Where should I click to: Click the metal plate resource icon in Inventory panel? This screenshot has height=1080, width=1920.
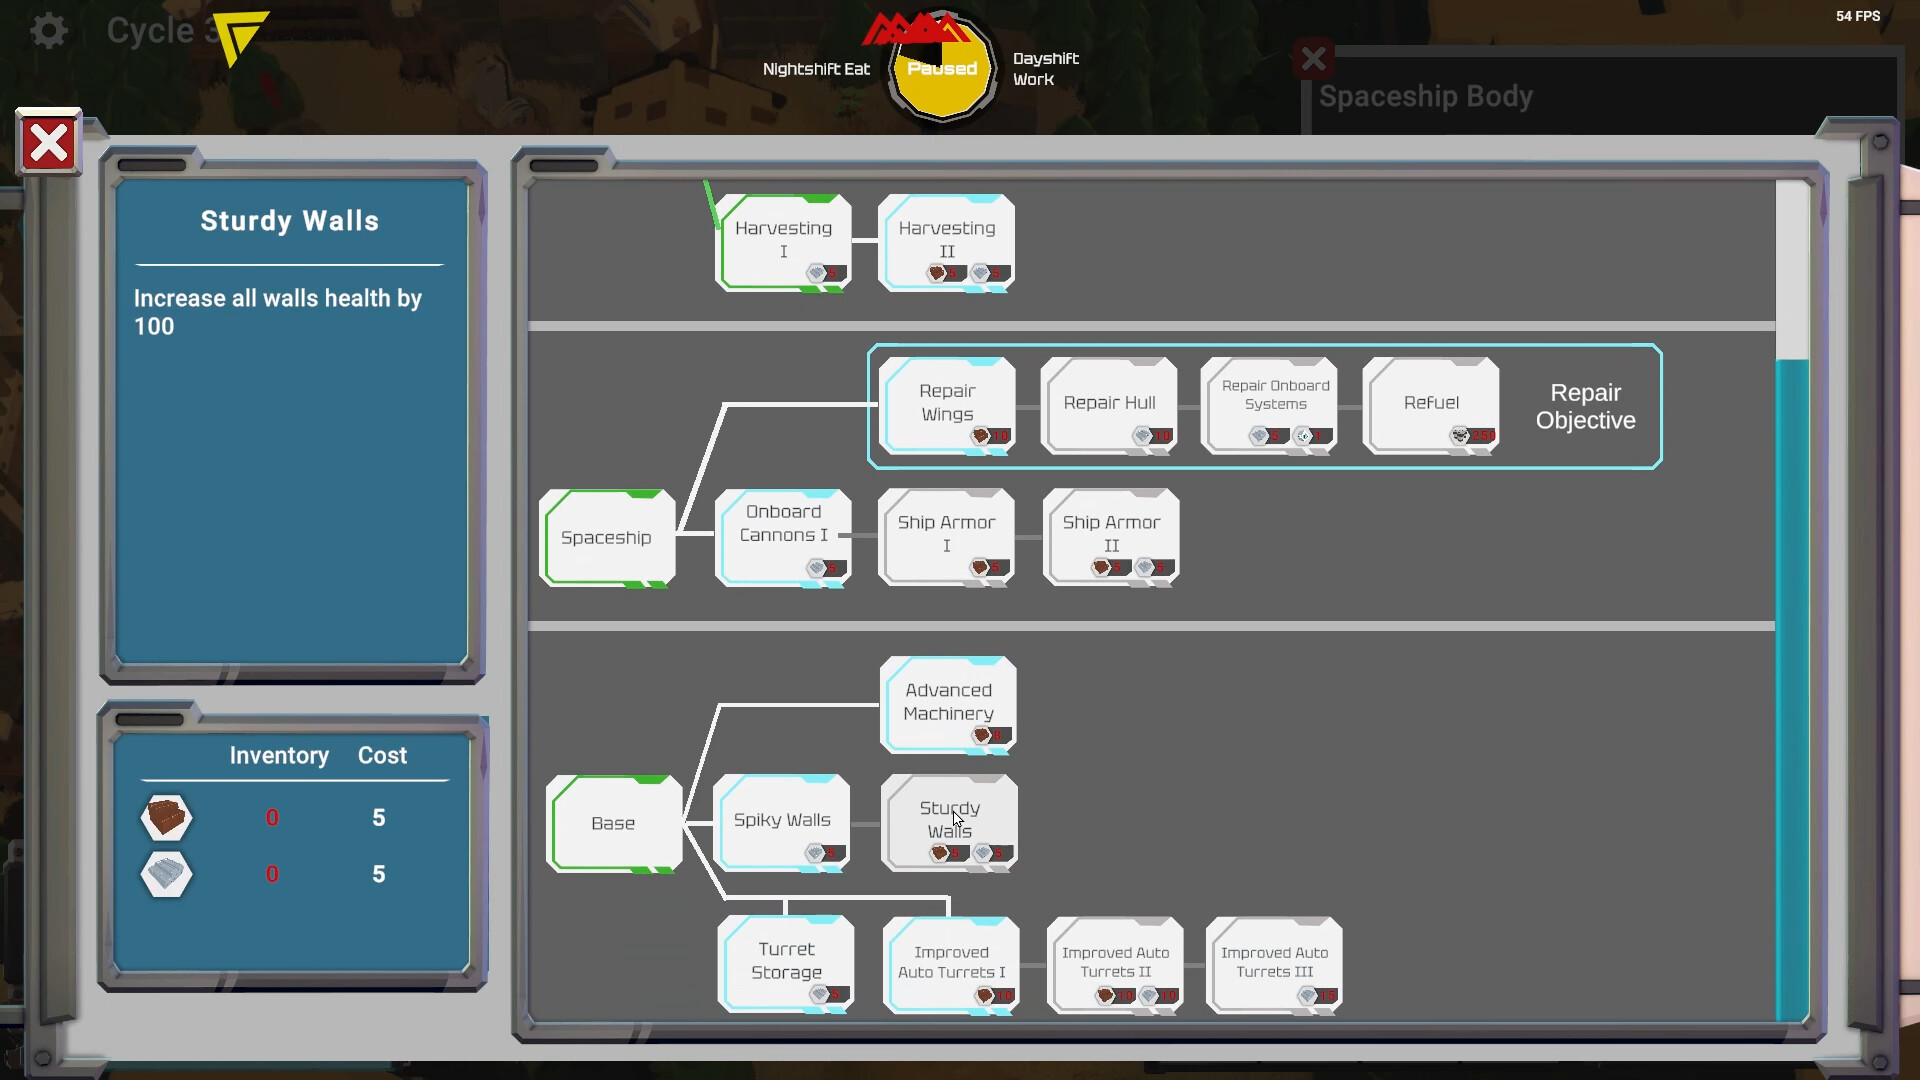click(166, 874)
